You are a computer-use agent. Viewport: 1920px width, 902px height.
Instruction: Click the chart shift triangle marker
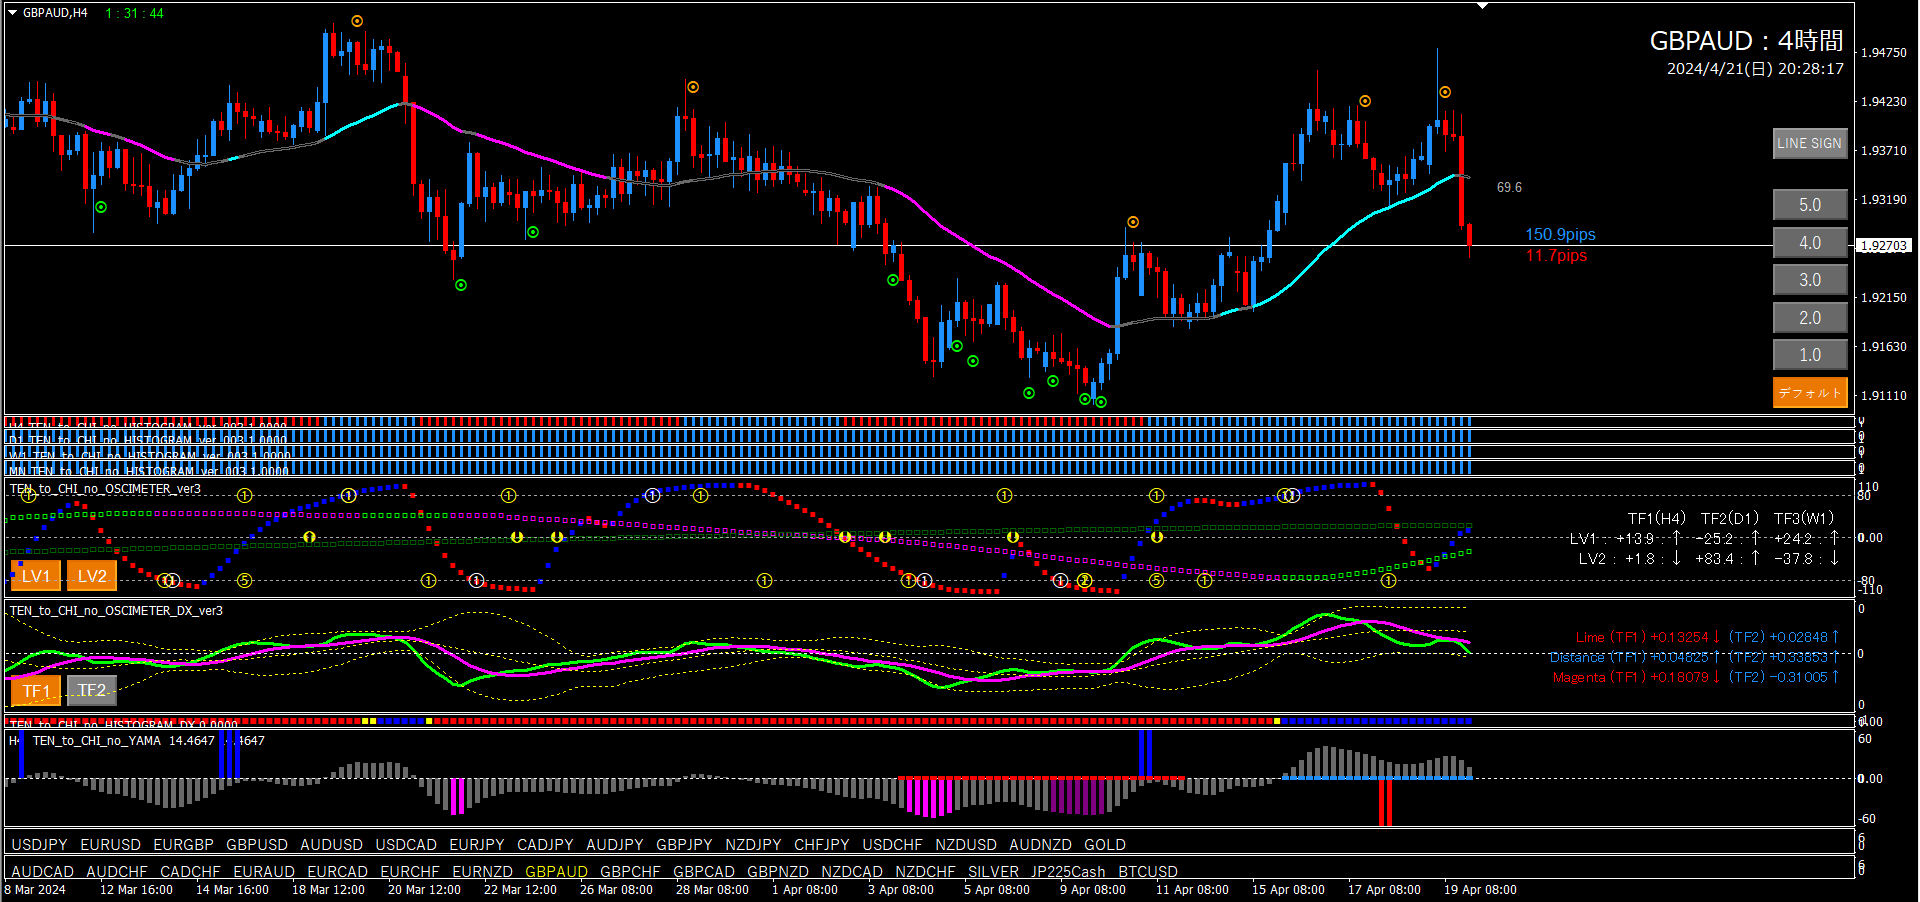point(1483,6)
